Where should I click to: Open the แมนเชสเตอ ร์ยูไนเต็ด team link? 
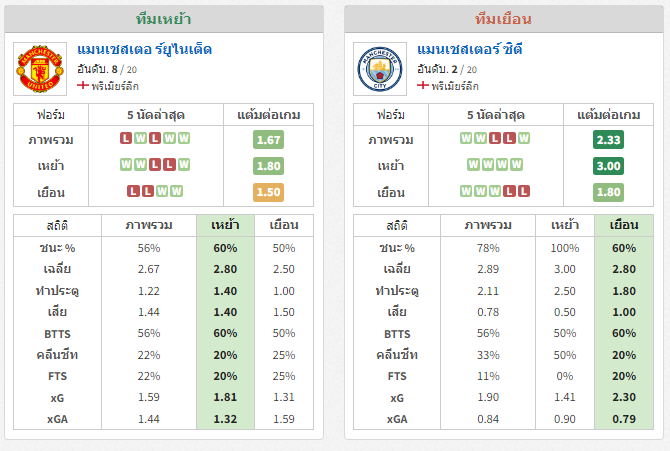(144, 49)
